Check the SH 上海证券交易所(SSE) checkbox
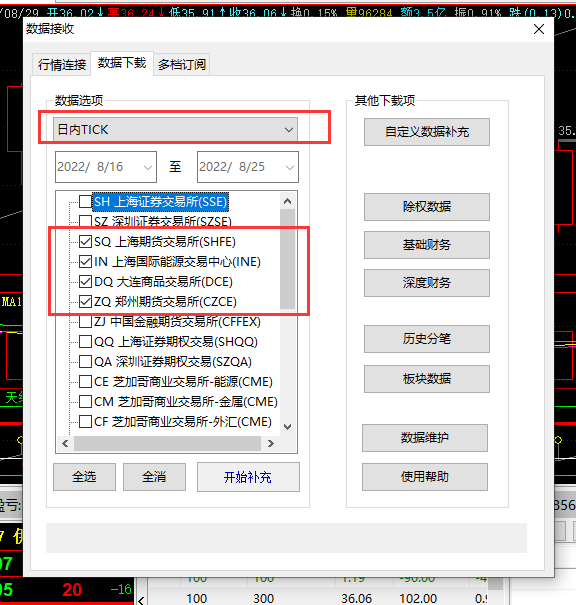Image resolution: width=576 pixels, height=605 pixels. (85, 201)
